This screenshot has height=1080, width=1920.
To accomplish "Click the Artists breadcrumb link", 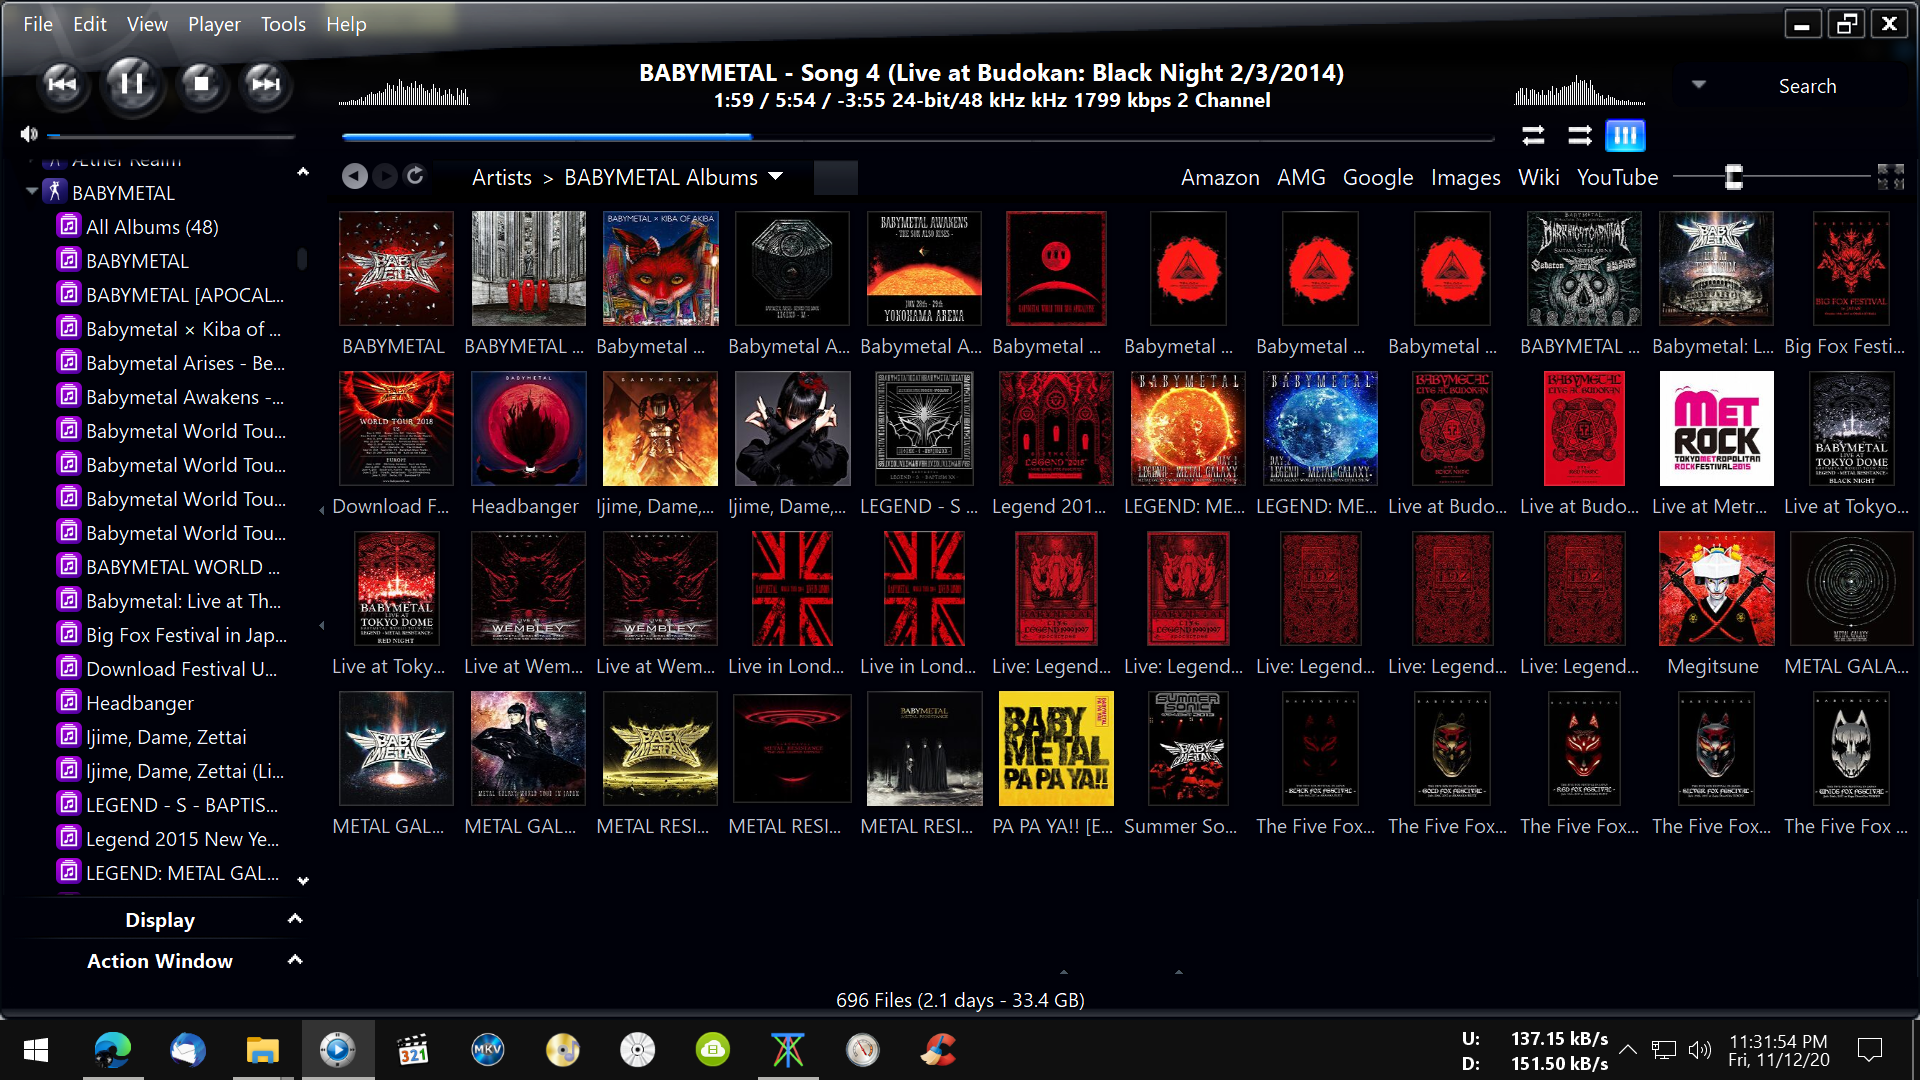I will (x=501, y=177).
